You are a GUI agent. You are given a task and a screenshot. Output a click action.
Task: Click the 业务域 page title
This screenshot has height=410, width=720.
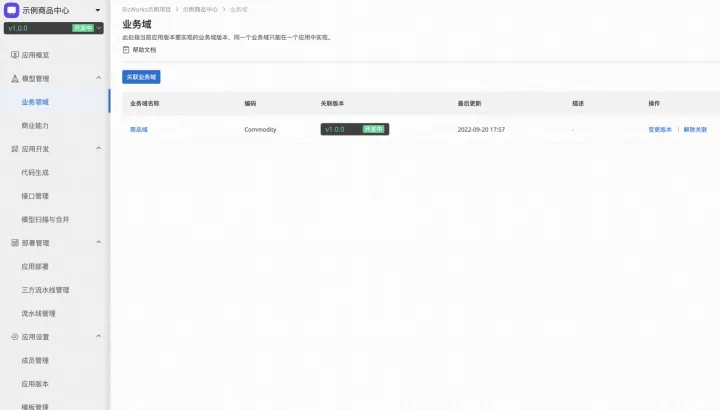point(137,24)
